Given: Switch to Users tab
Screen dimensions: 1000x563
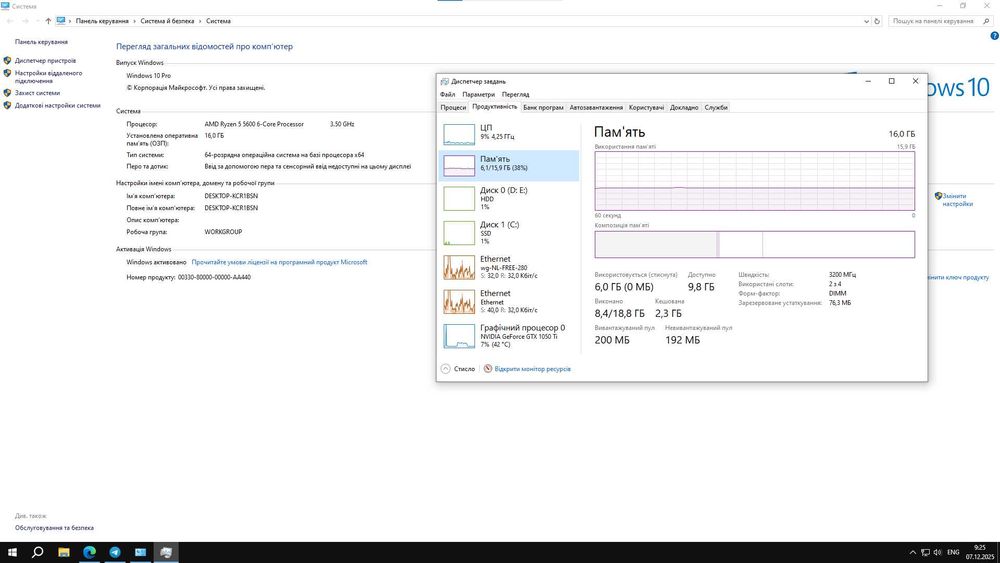Looking at the screenshot, I should (x=646, y=108).
